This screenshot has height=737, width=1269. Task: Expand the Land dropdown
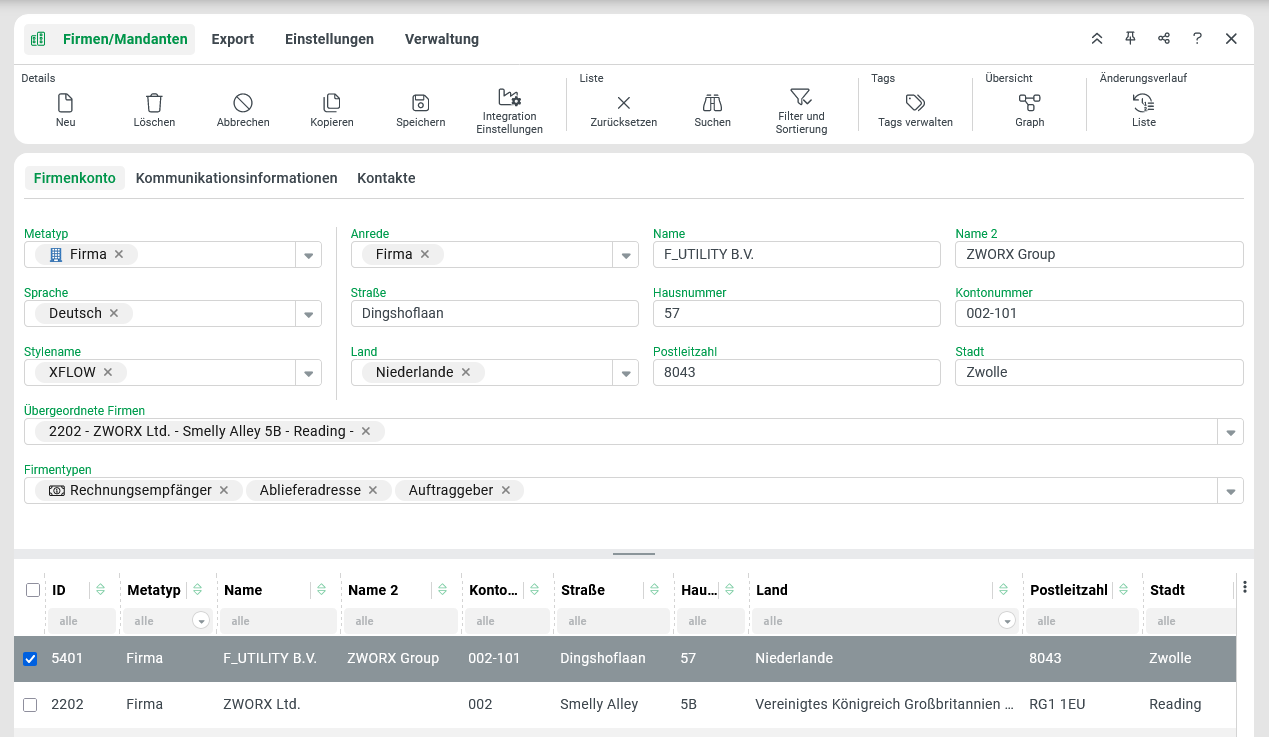click(626, 373)
